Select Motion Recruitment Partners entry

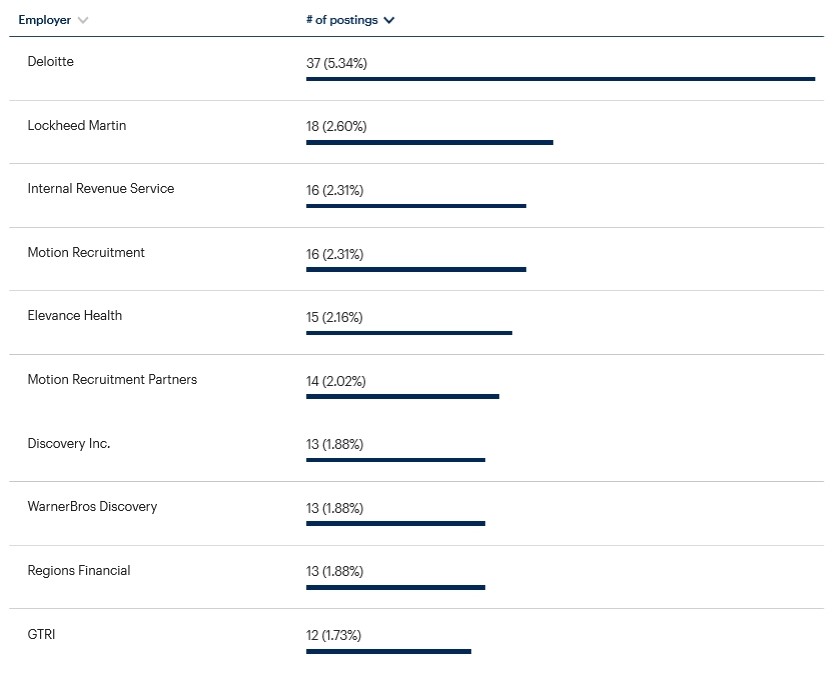click(112, 379)
